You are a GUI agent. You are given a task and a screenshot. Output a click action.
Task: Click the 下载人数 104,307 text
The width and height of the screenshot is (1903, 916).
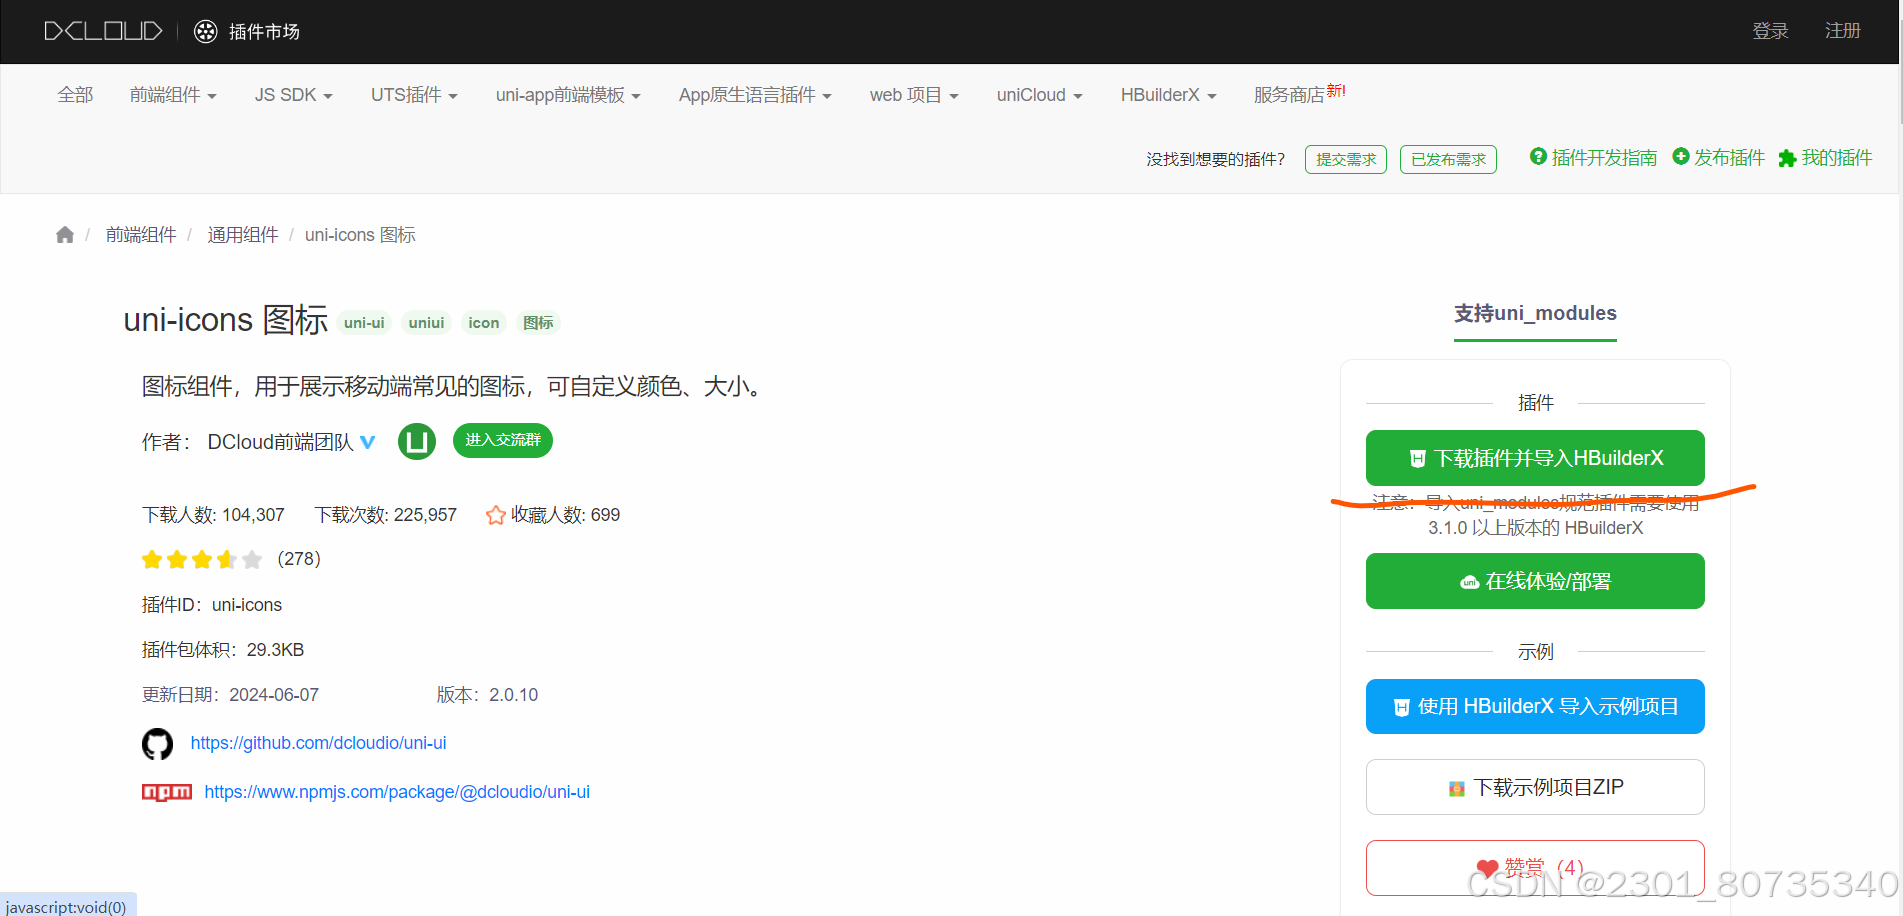pyautogui.click(x=213, y=515)
